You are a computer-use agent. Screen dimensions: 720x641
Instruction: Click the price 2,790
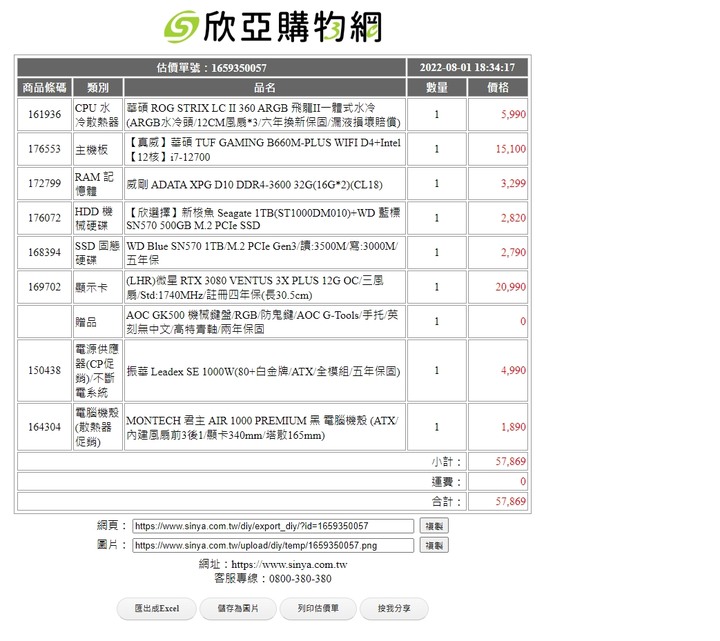[513, 252]
